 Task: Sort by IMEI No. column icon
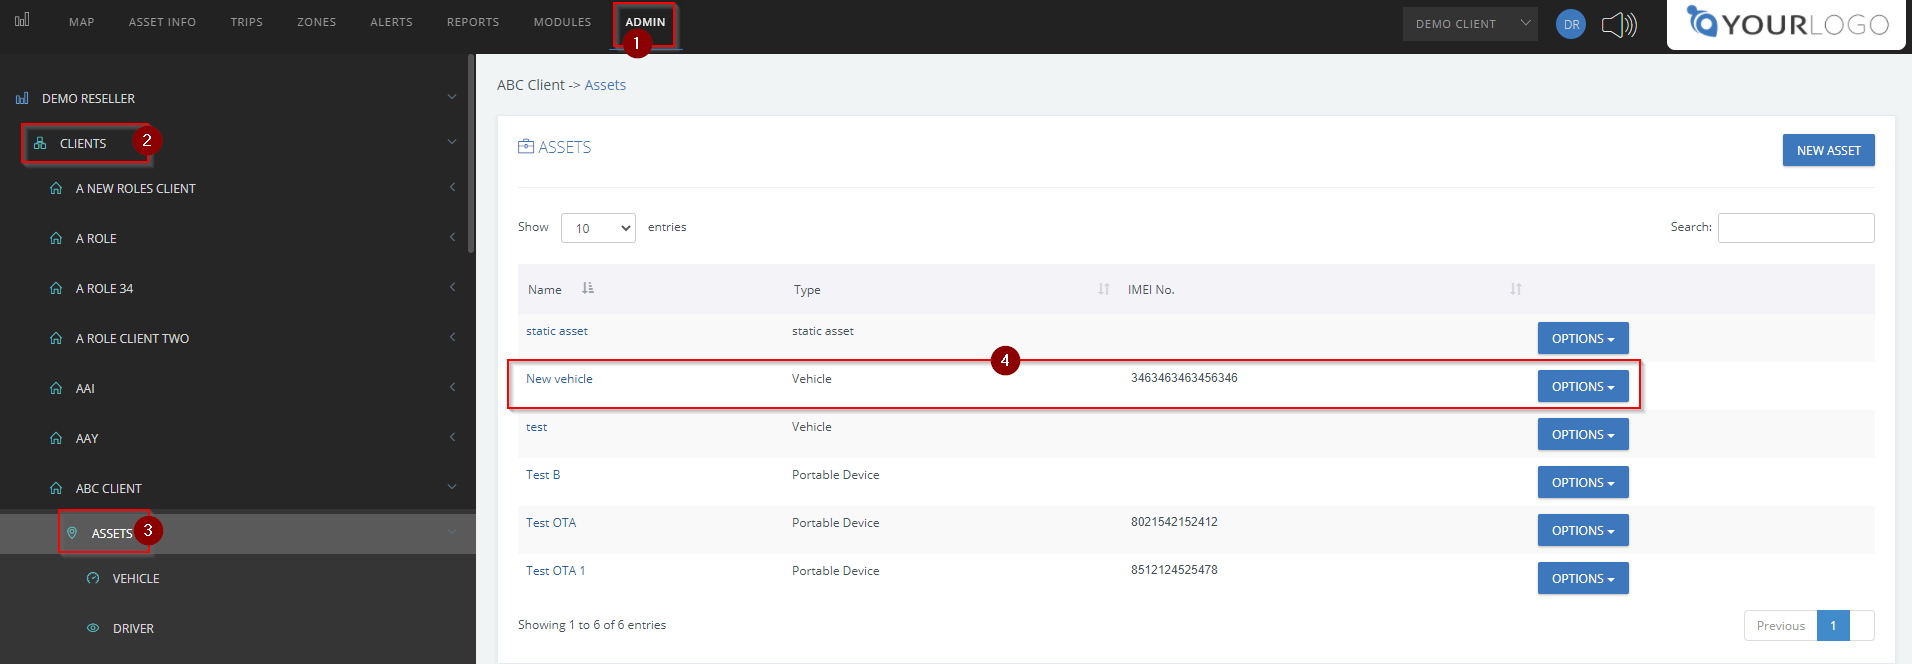1516,289
